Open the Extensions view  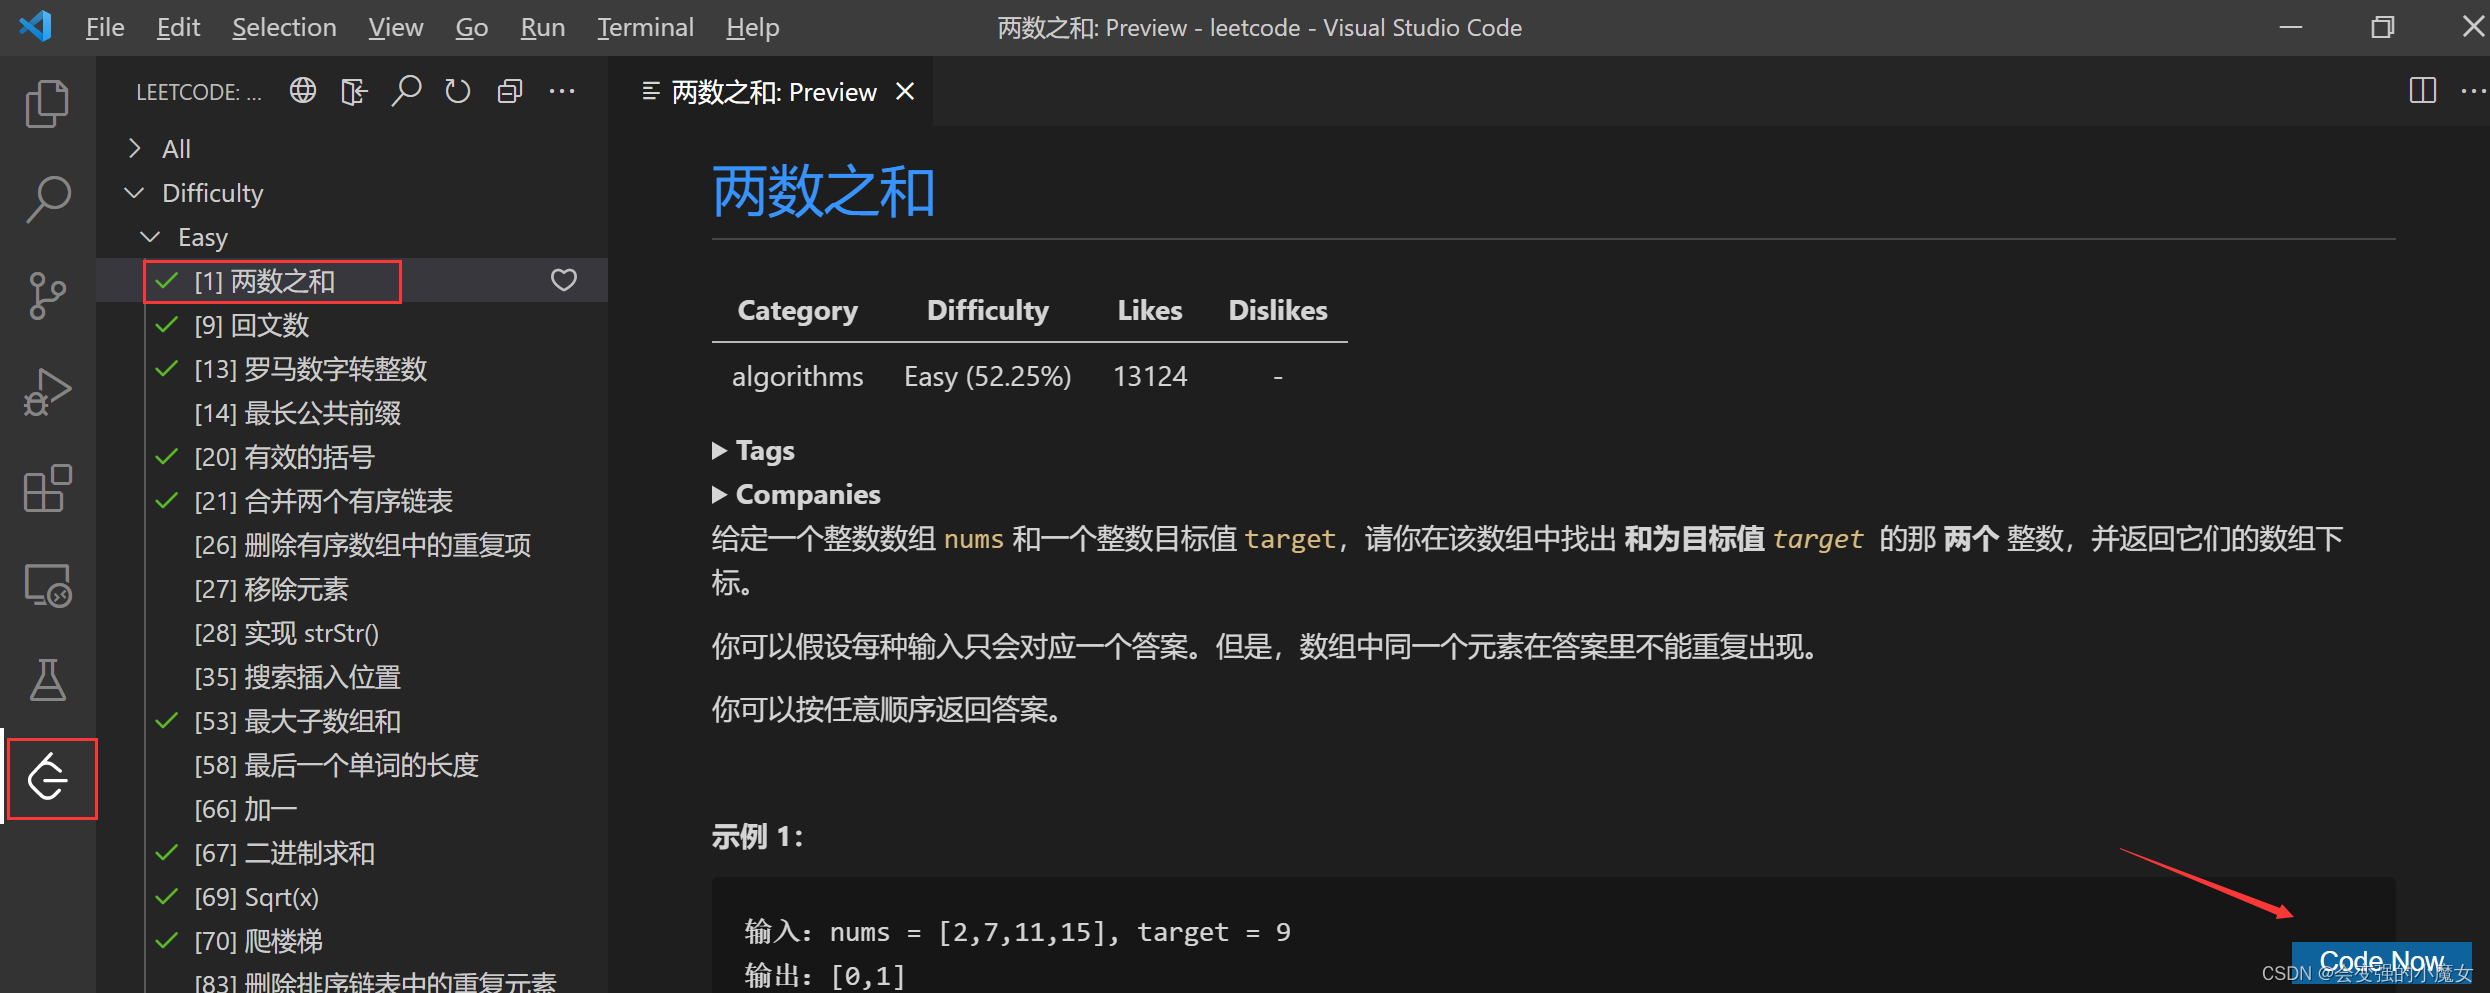pyautogui.click(x=47, y=489)
